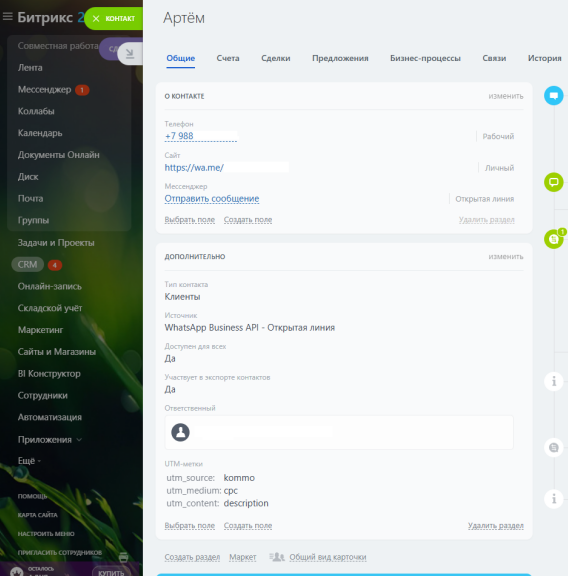Open Коллабы in the sidebar

36,111
